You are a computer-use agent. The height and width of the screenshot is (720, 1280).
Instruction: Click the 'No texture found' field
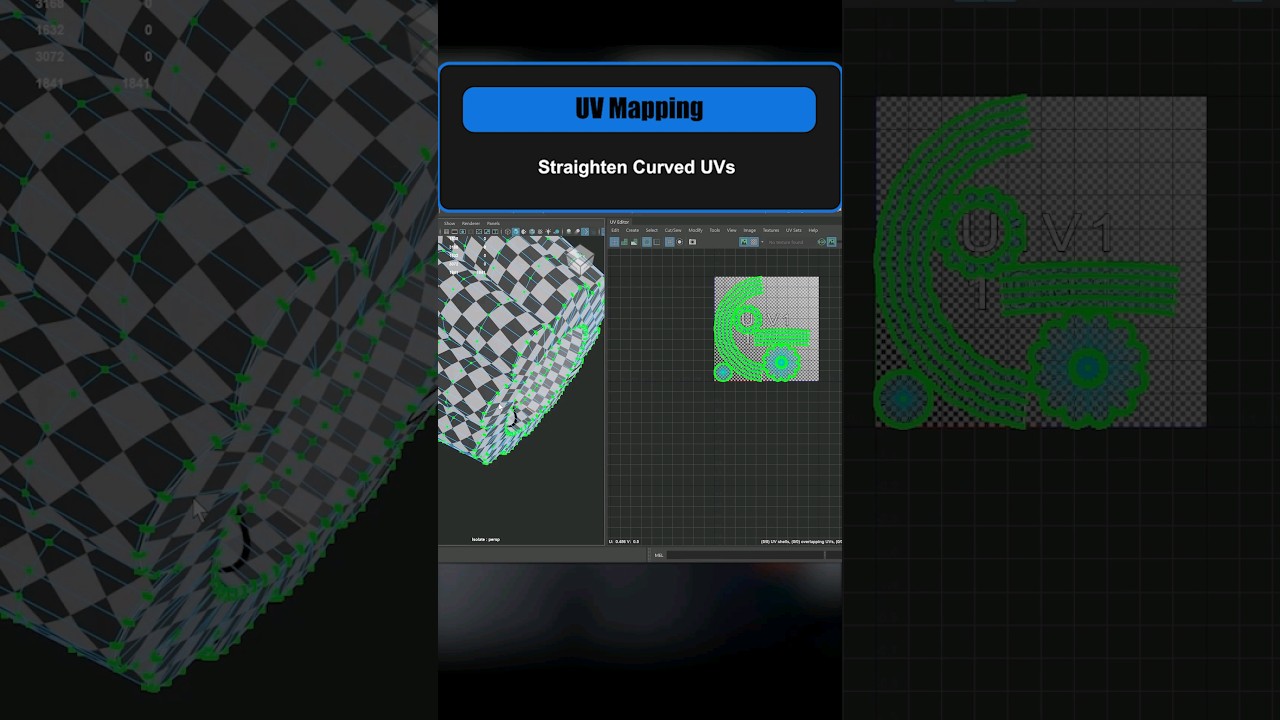pyautogui.click(x=786, y=242)
